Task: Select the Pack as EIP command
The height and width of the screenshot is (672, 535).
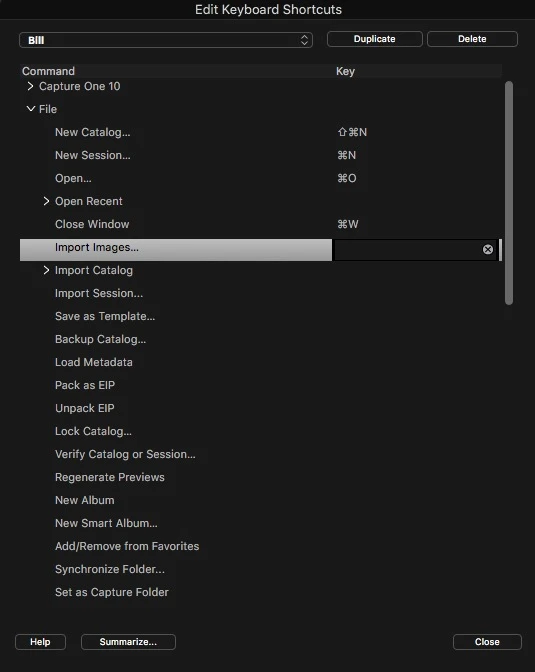Action: pos(85,385)
